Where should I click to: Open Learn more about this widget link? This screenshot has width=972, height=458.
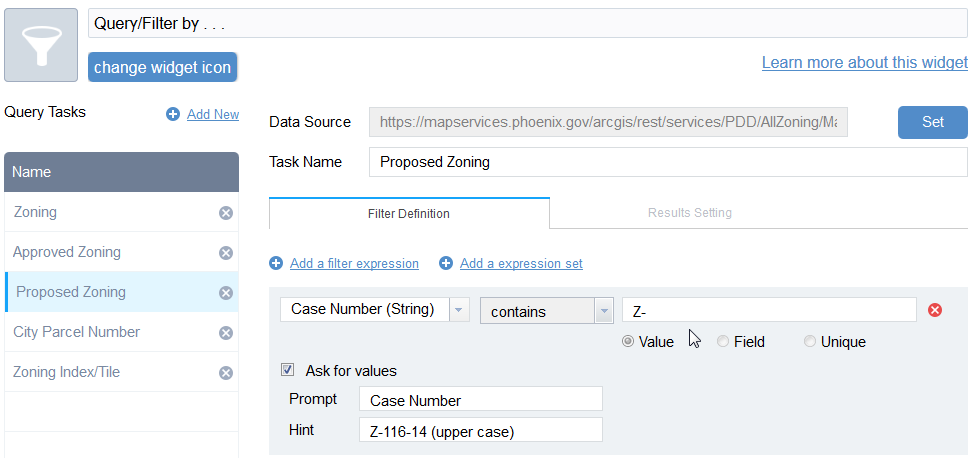point(864,63)
